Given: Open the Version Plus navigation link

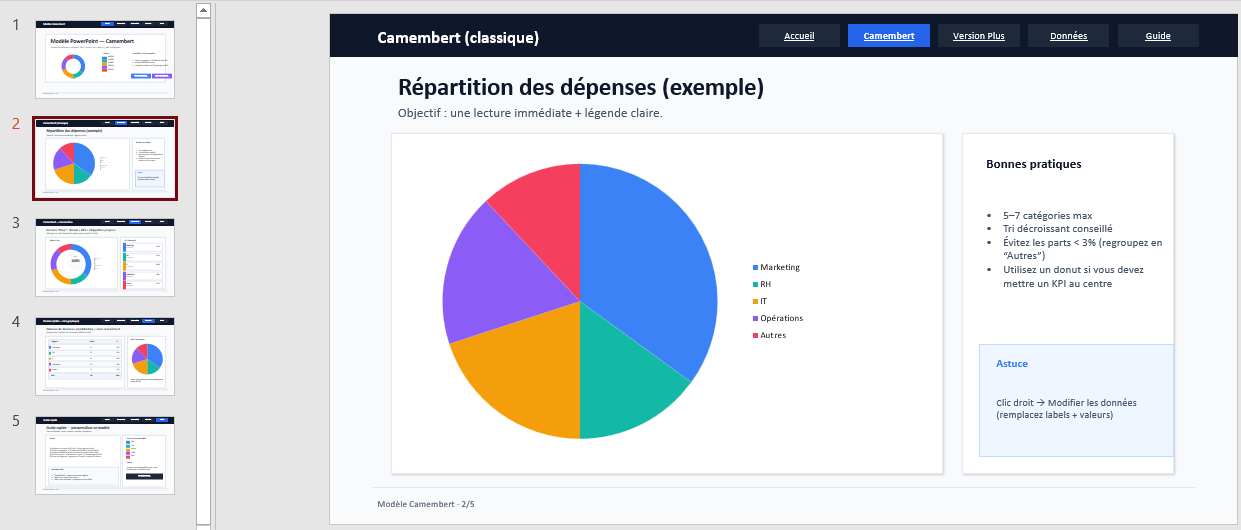Looking at the screenshot, I should point(978,36).
